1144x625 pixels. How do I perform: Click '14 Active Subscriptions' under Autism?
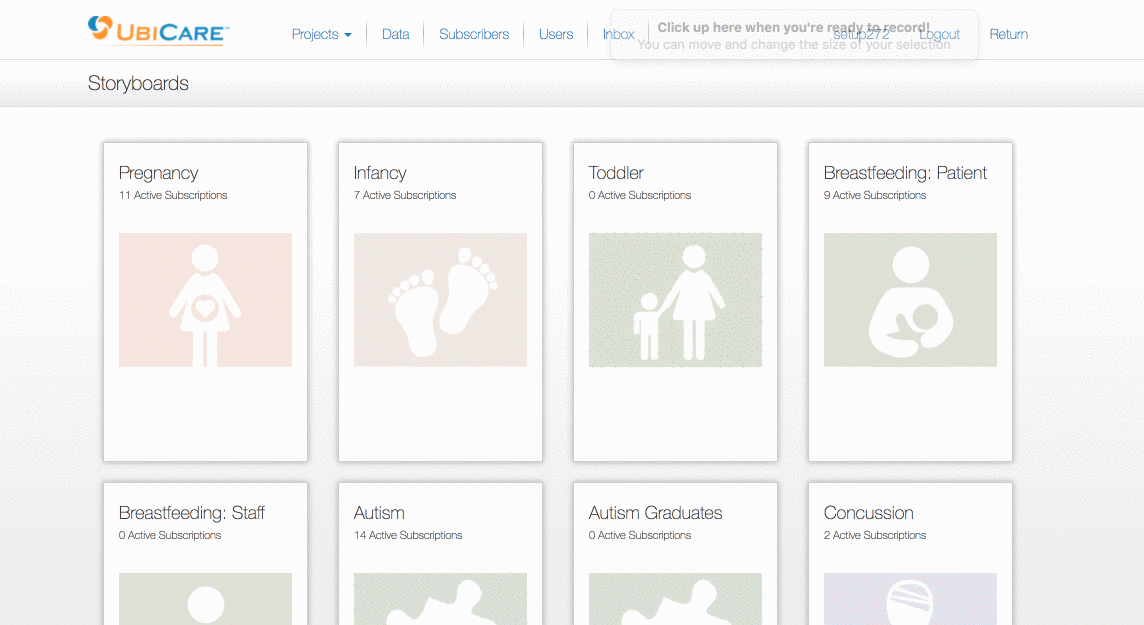[x=408, y=535]
